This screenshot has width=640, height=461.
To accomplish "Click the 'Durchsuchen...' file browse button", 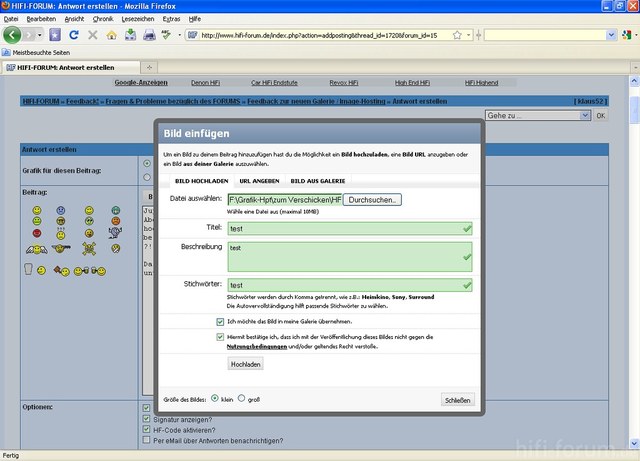I will (373, 200).
